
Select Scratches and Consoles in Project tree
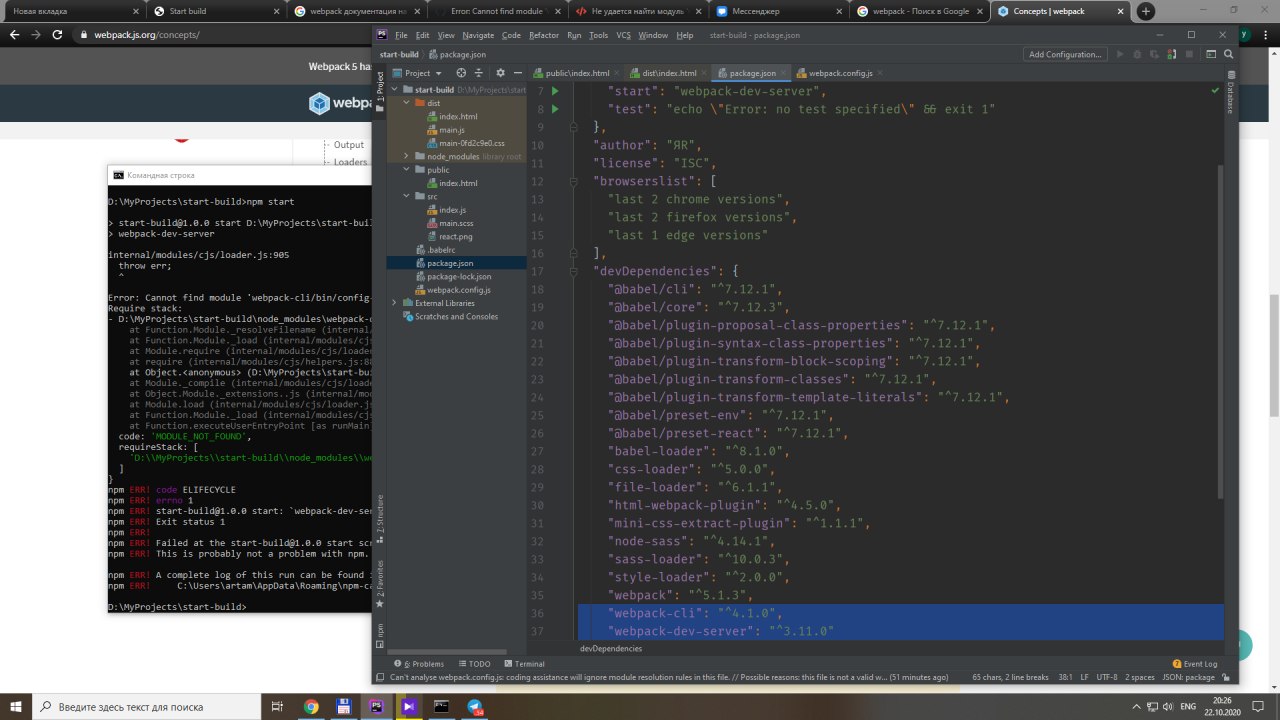coord(456,316)
